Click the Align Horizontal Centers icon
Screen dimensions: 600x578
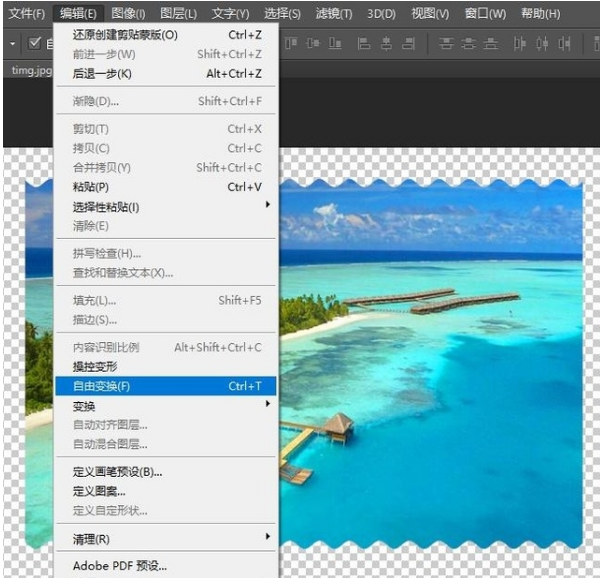pos(386,44)
